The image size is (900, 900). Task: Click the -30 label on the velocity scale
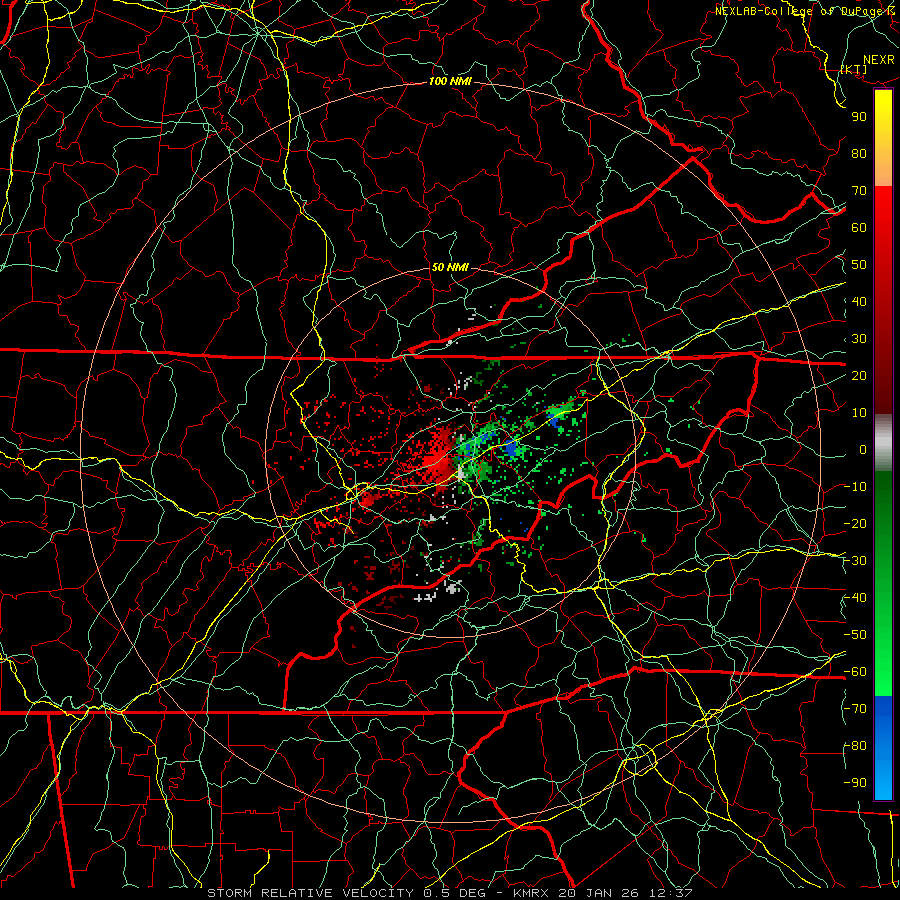pos(855,561)
